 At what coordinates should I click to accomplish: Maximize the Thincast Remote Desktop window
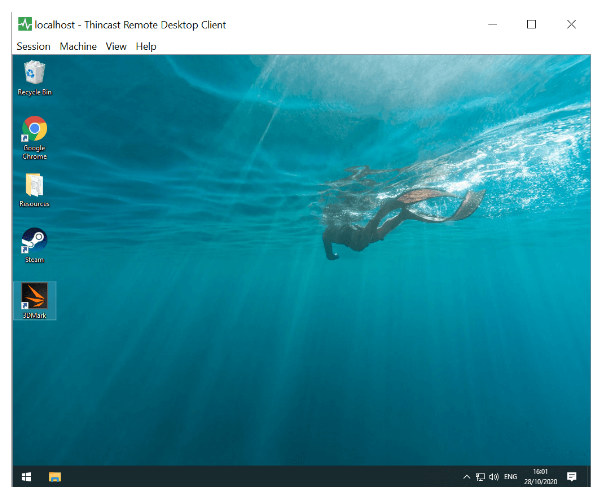point(532,24)
